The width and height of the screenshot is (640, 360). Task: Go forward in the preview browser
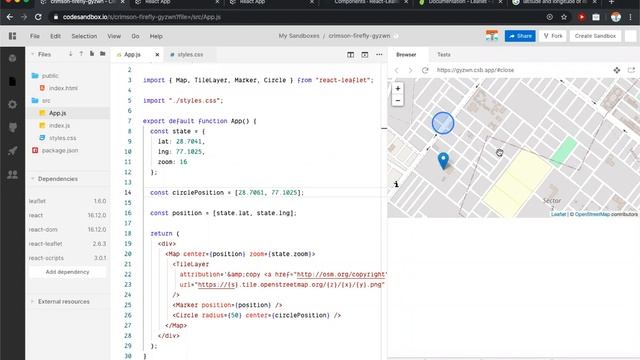[x=410, y=70]
